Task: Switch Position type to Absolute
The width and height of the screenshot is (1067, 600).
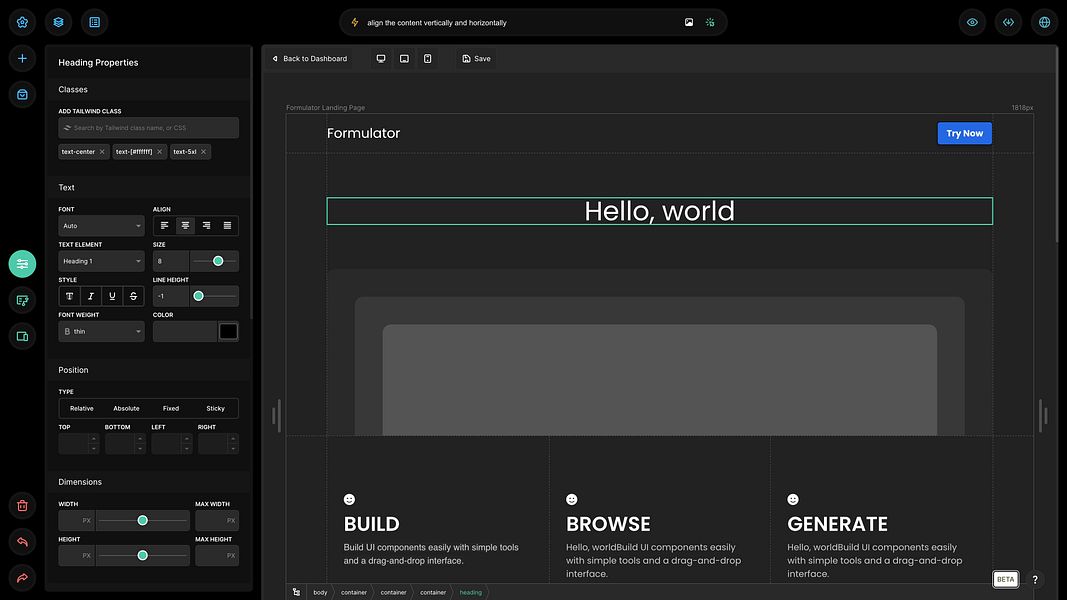Action: [x=126, y=408]
